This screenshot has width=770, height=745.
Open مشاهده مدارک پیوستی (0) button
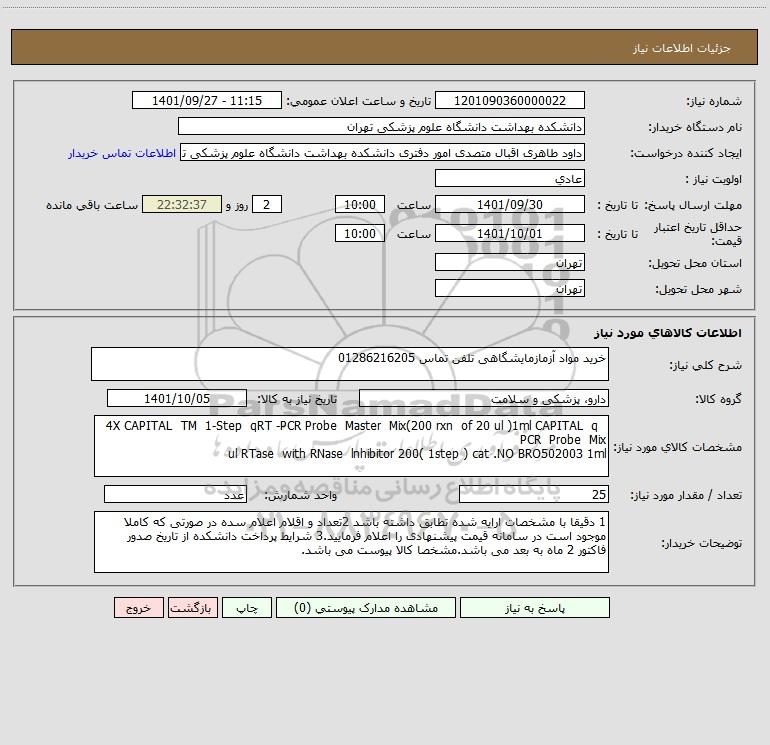[366, 607]
